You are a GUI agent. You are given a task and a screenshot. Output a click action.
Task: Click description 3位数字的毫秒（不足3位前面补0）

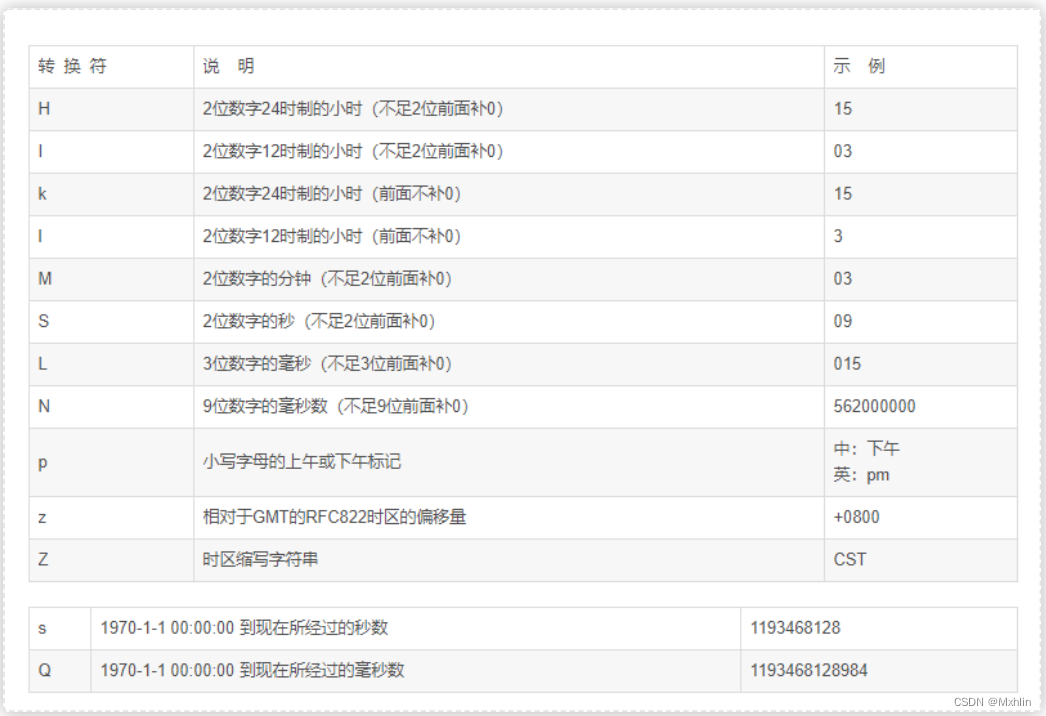point(328,364)
